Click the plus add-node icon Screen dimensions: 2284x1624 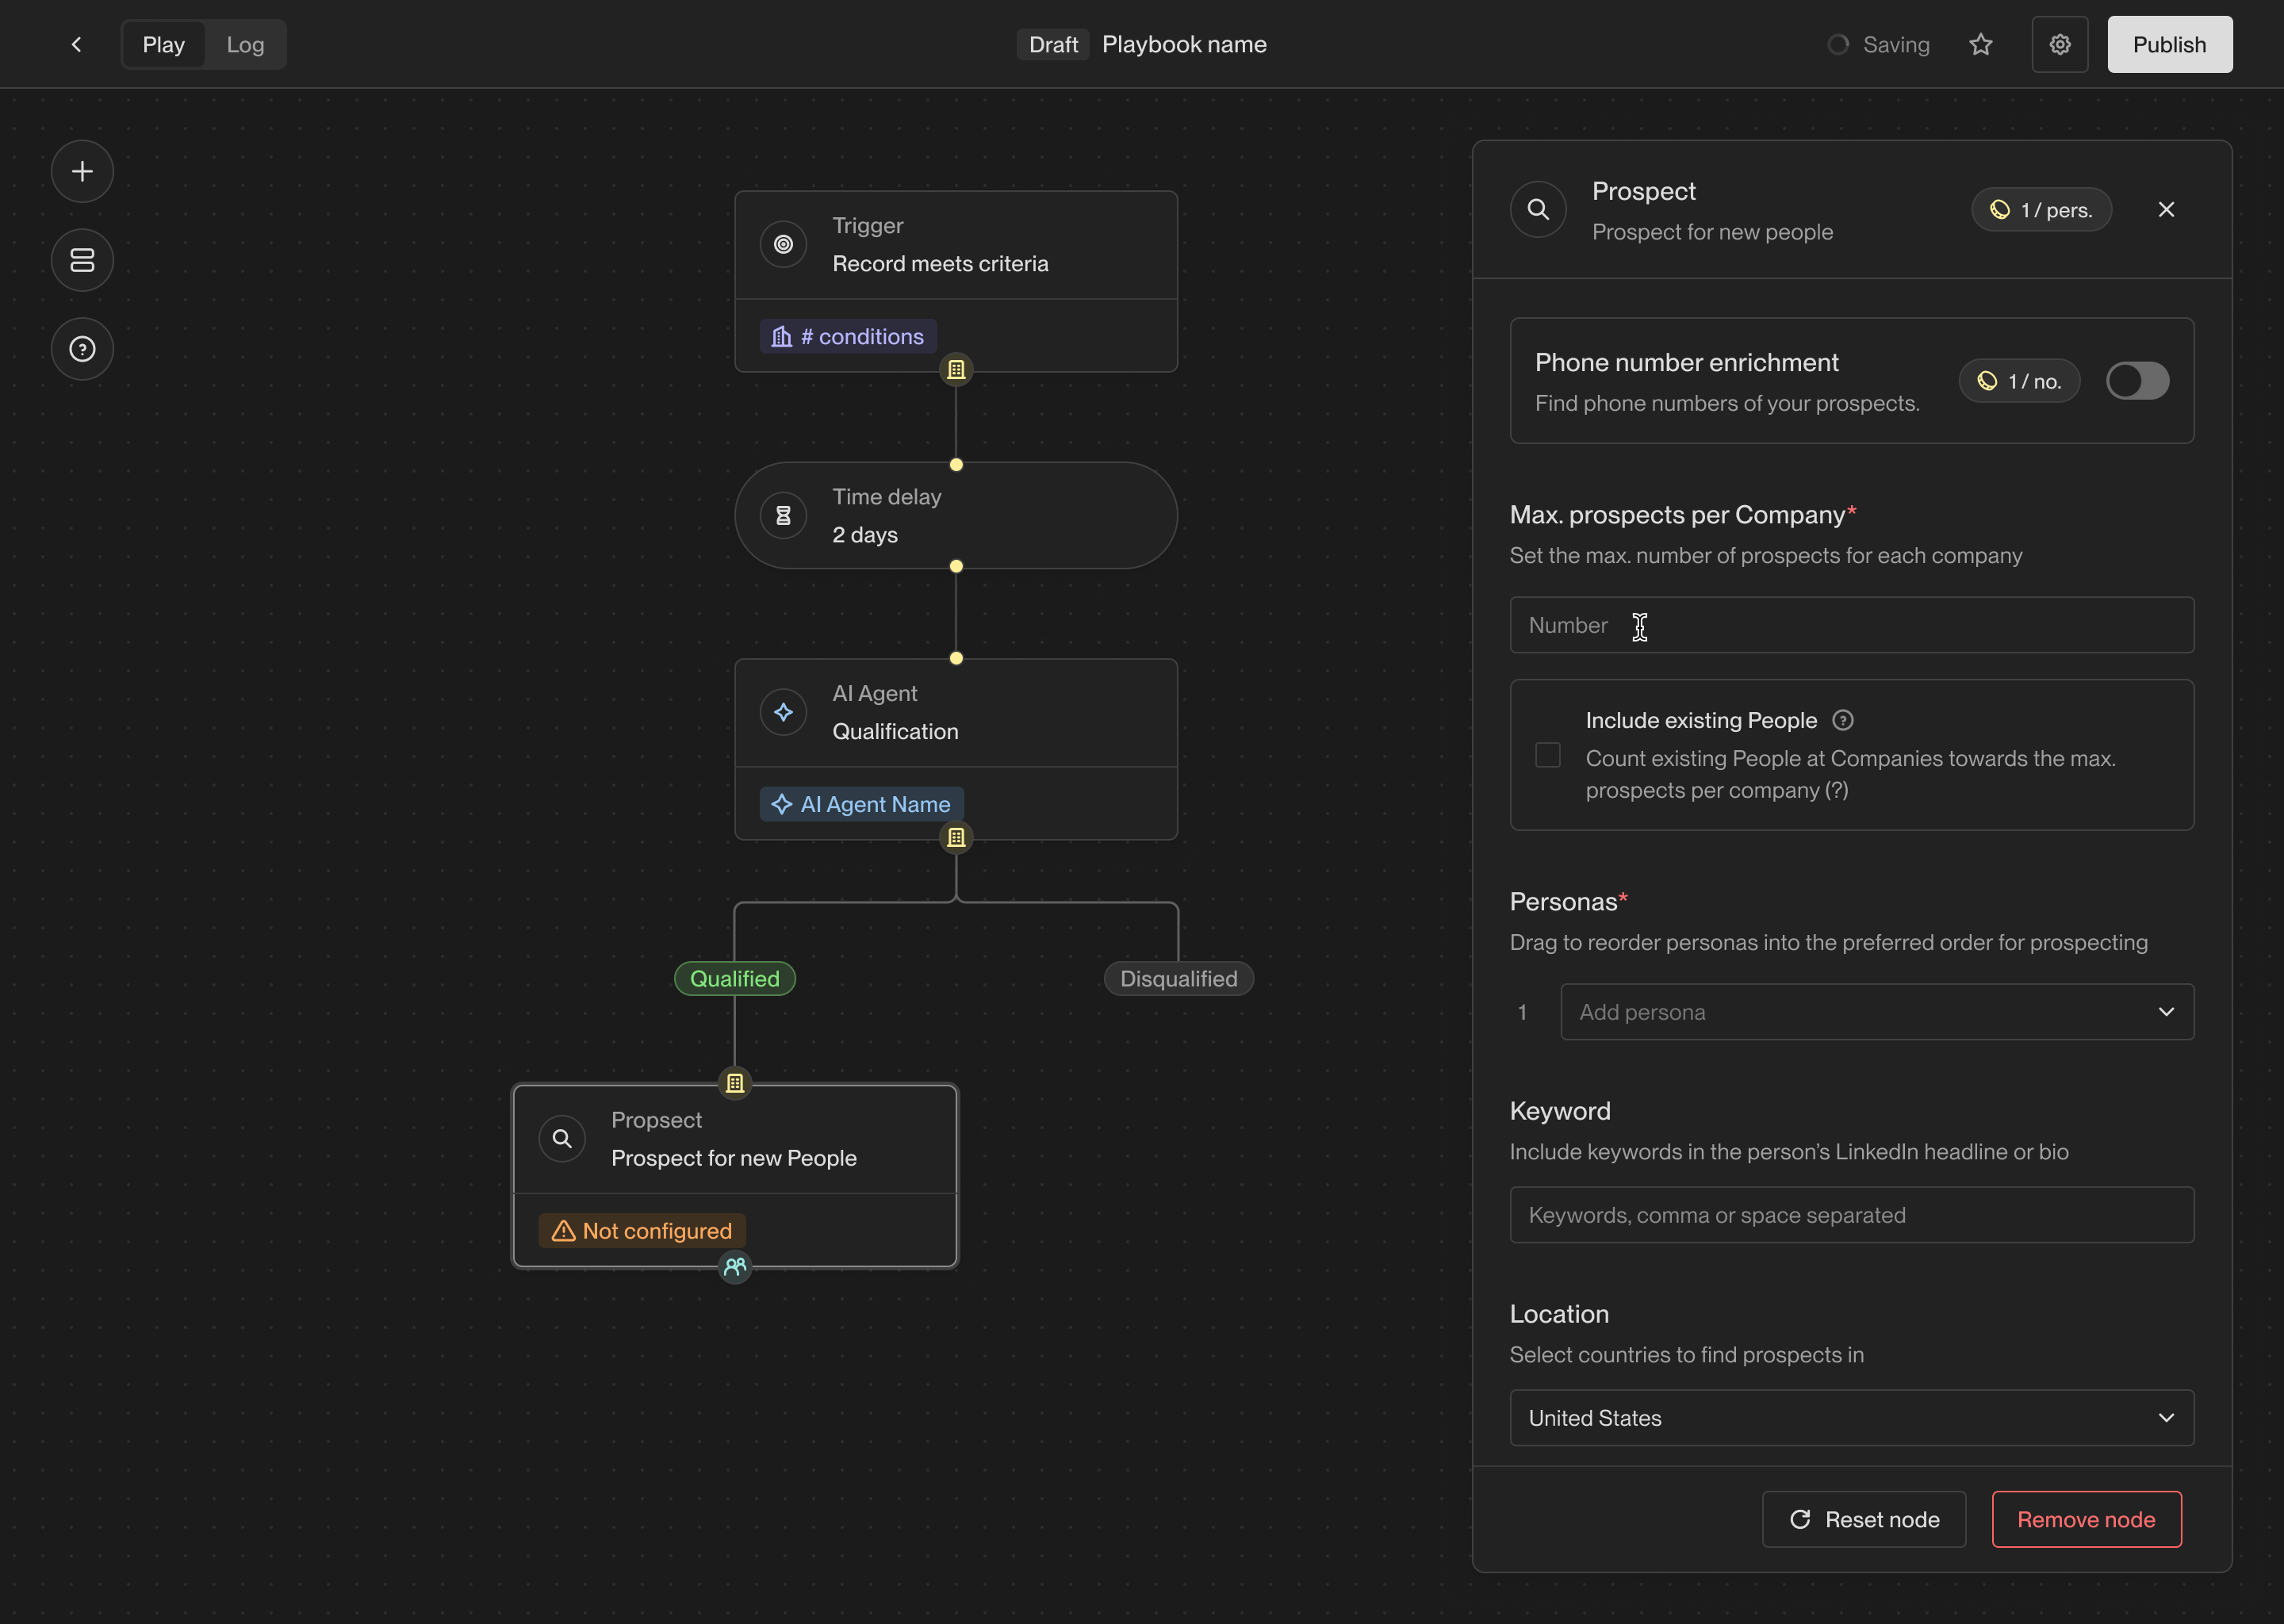(x=82, y=172)
